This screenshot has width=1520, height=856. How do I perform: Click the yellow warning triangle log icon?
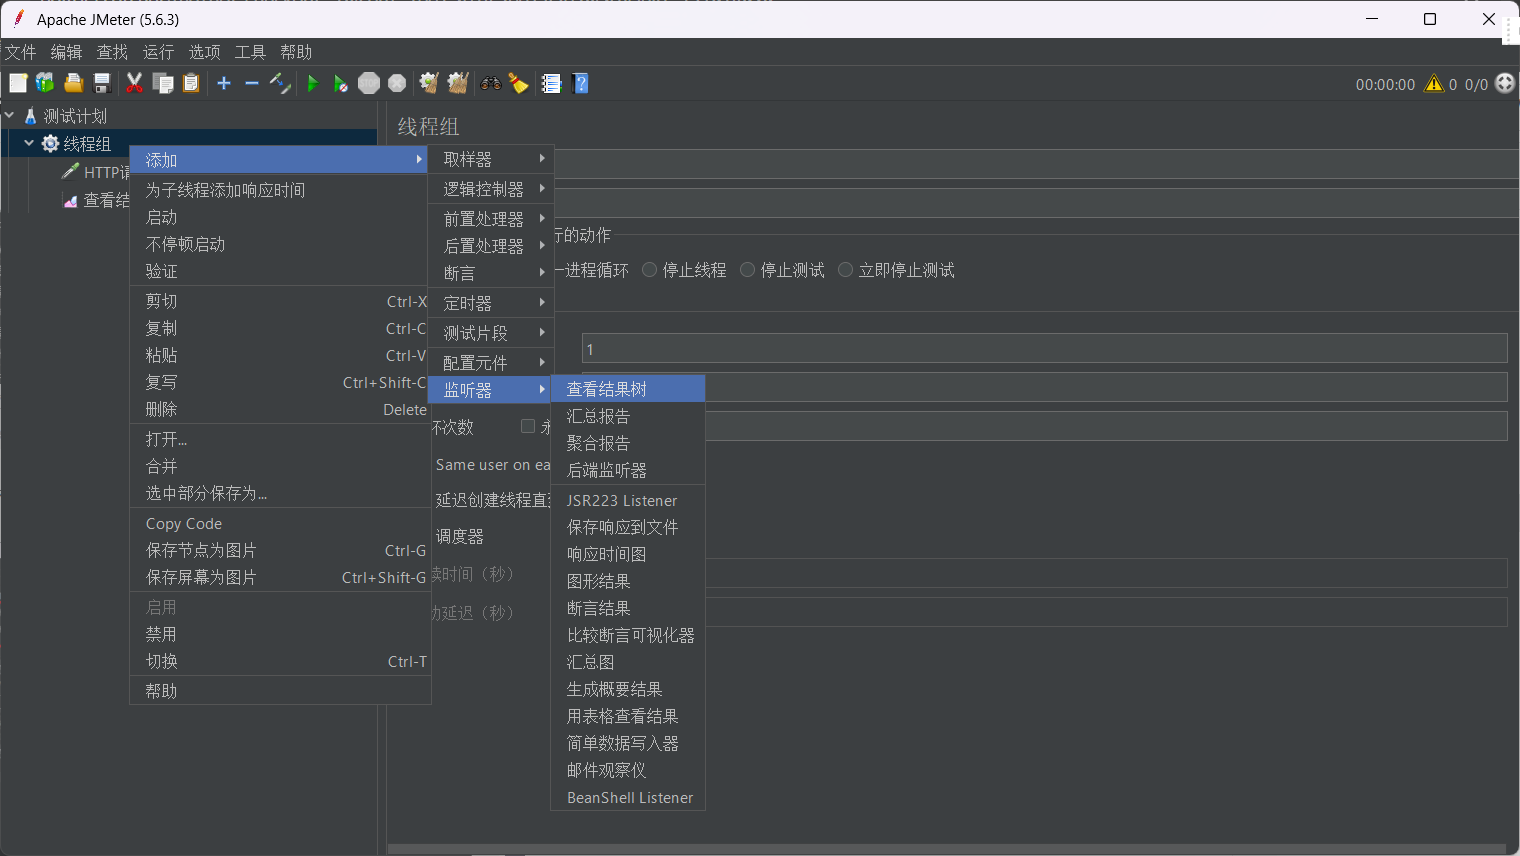pos(1434,84)
